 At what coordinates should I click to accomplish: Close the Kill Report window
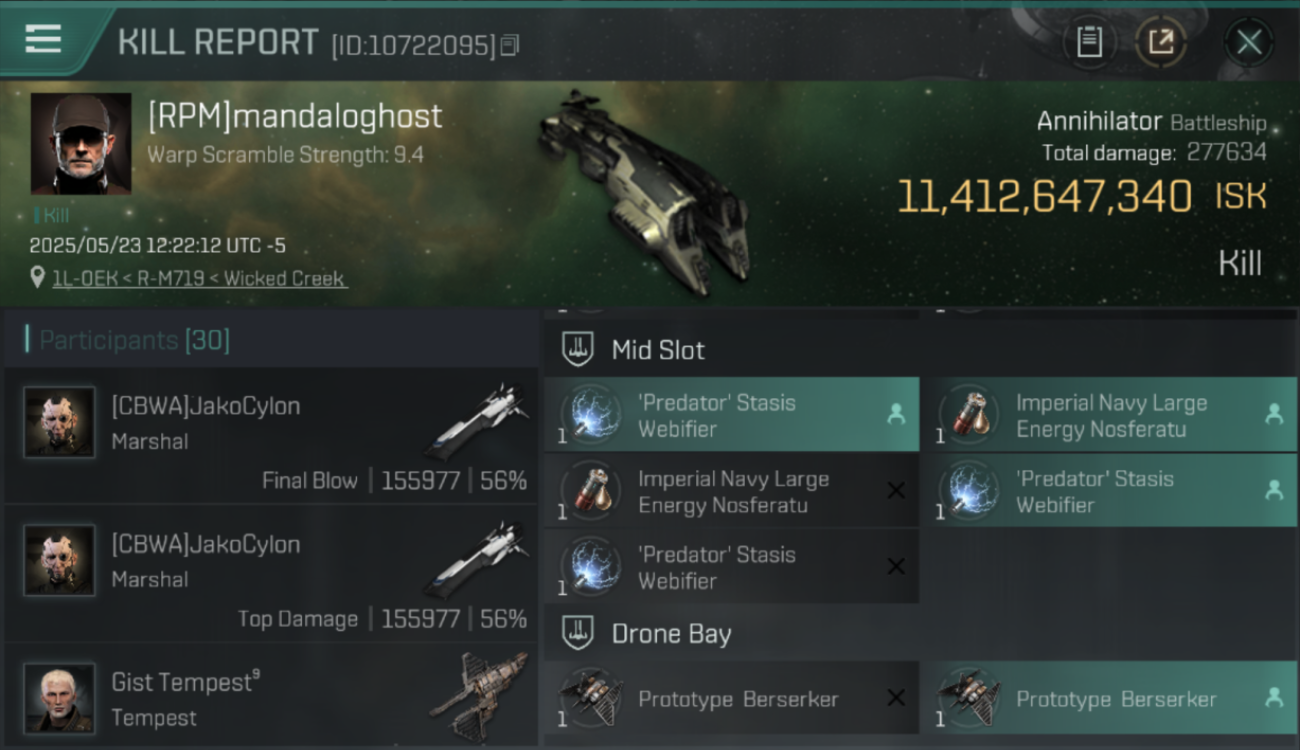1249,42
